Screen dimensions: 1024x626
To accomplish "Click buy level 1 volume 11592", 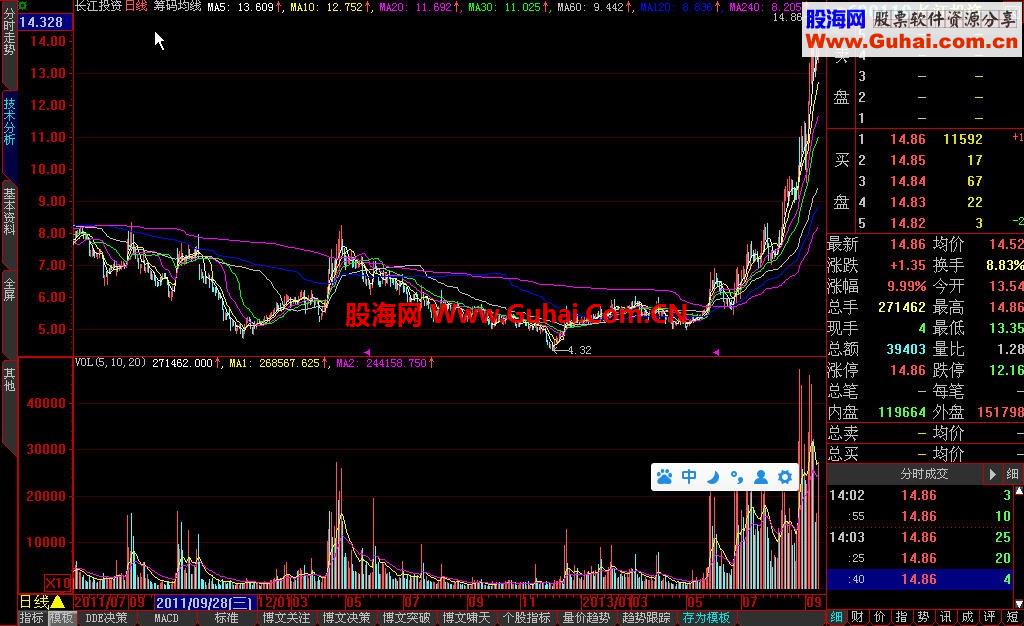I will coord(963,139).
